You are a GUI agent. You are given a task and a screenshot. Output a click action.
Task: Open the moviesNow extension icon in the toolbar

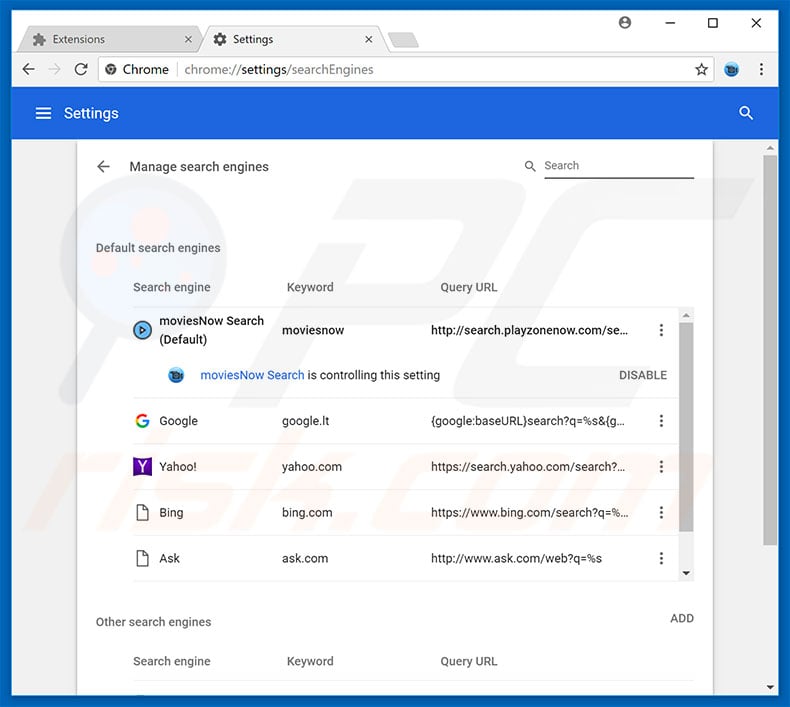point(732,69)
